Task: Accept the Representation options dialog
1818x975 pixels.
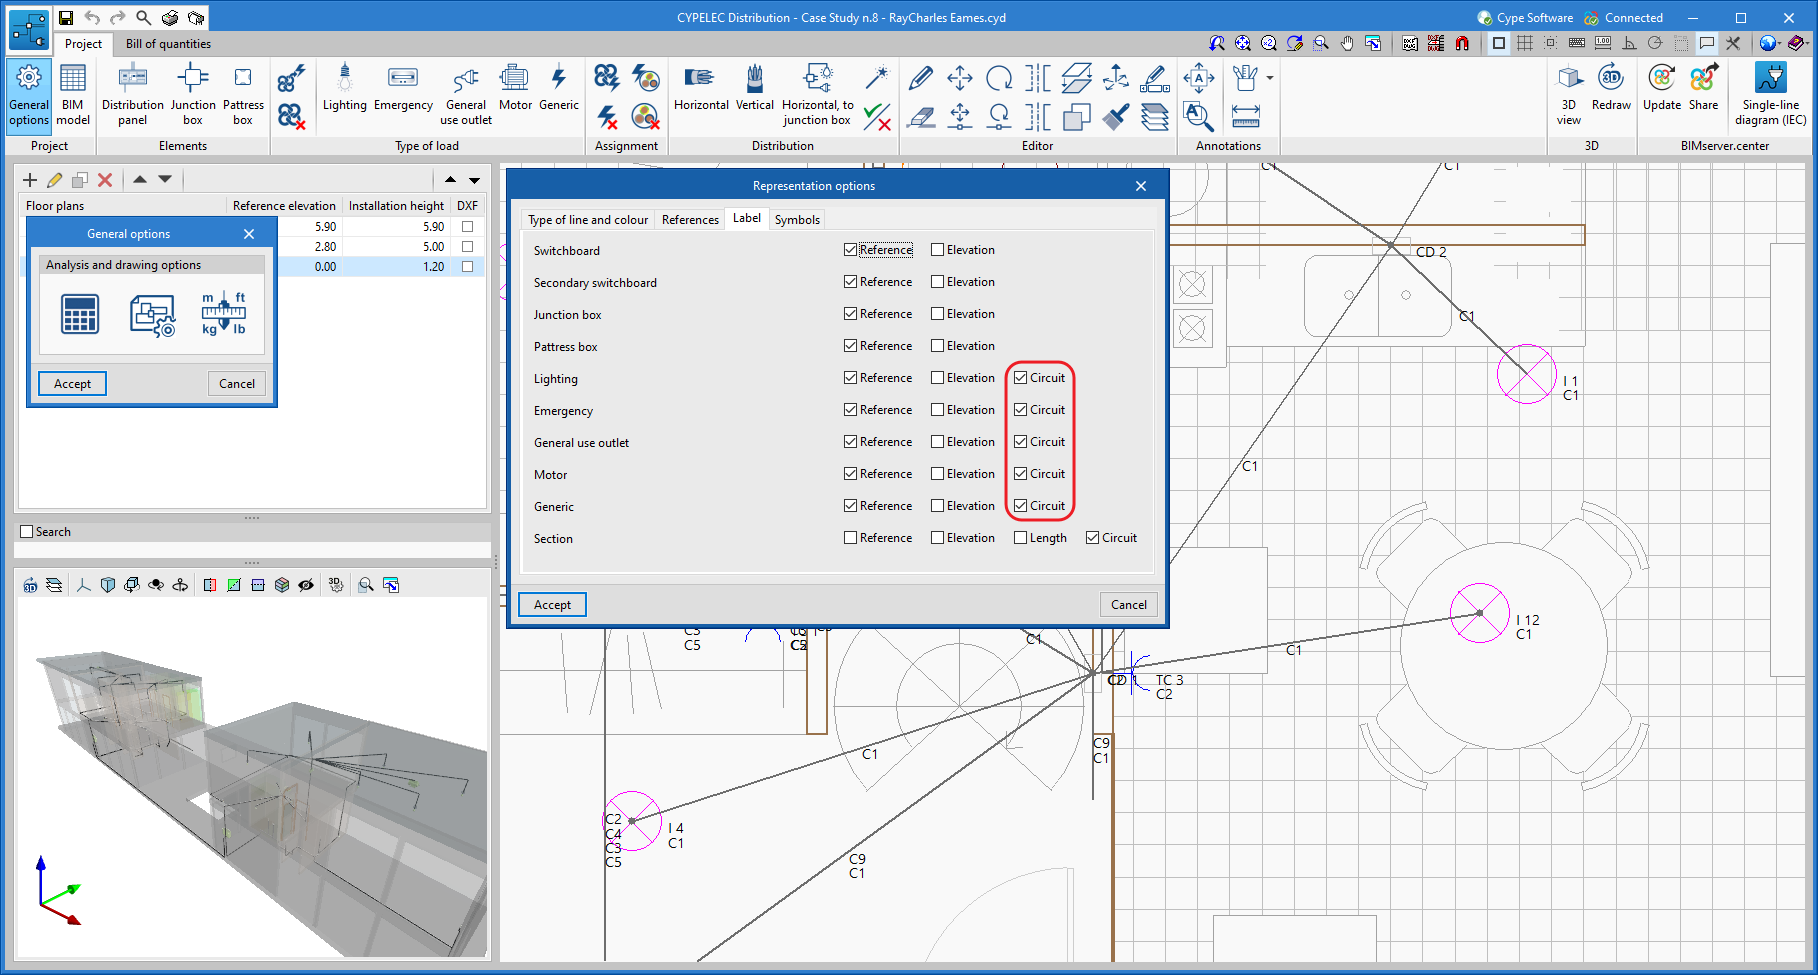Action: point(552,605)
